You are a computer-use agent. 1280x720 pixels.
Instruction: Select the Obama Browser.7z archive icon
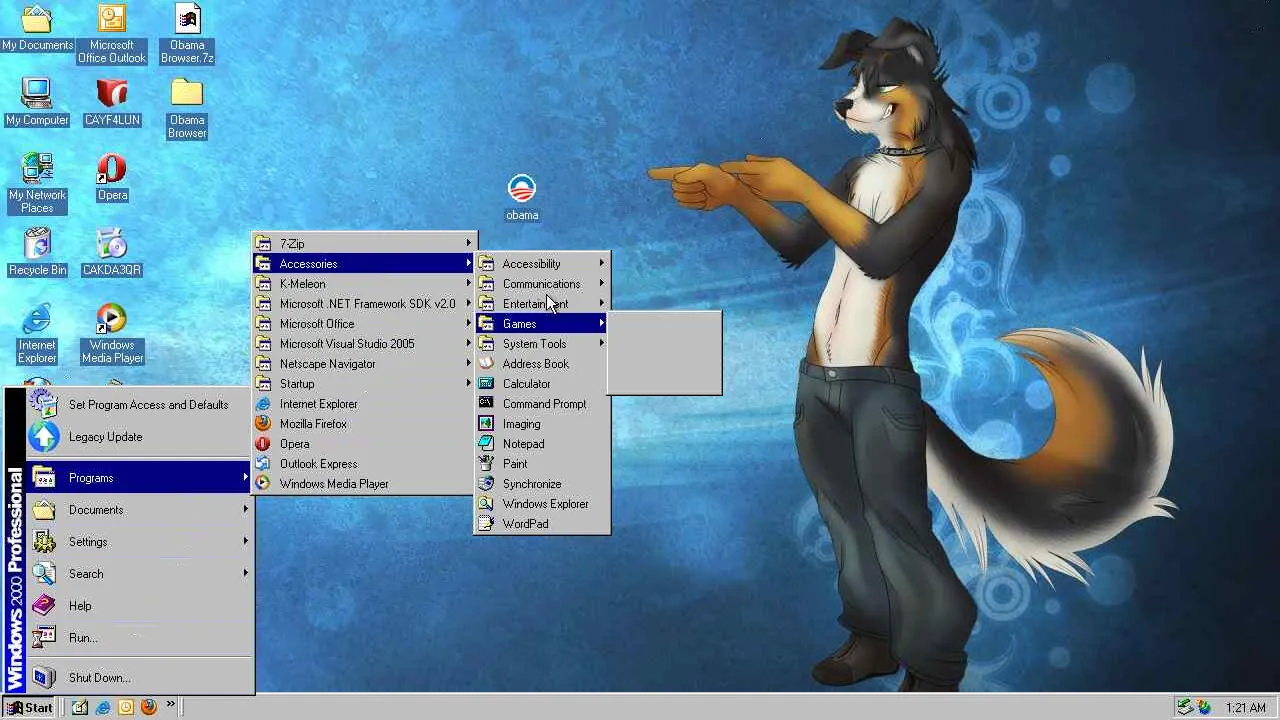coord(187,34)
